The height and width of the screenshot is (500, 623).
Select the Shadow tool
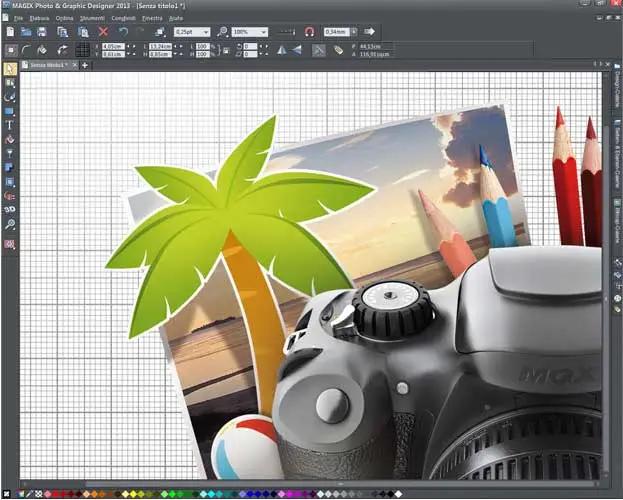click(x=10, y=167)
